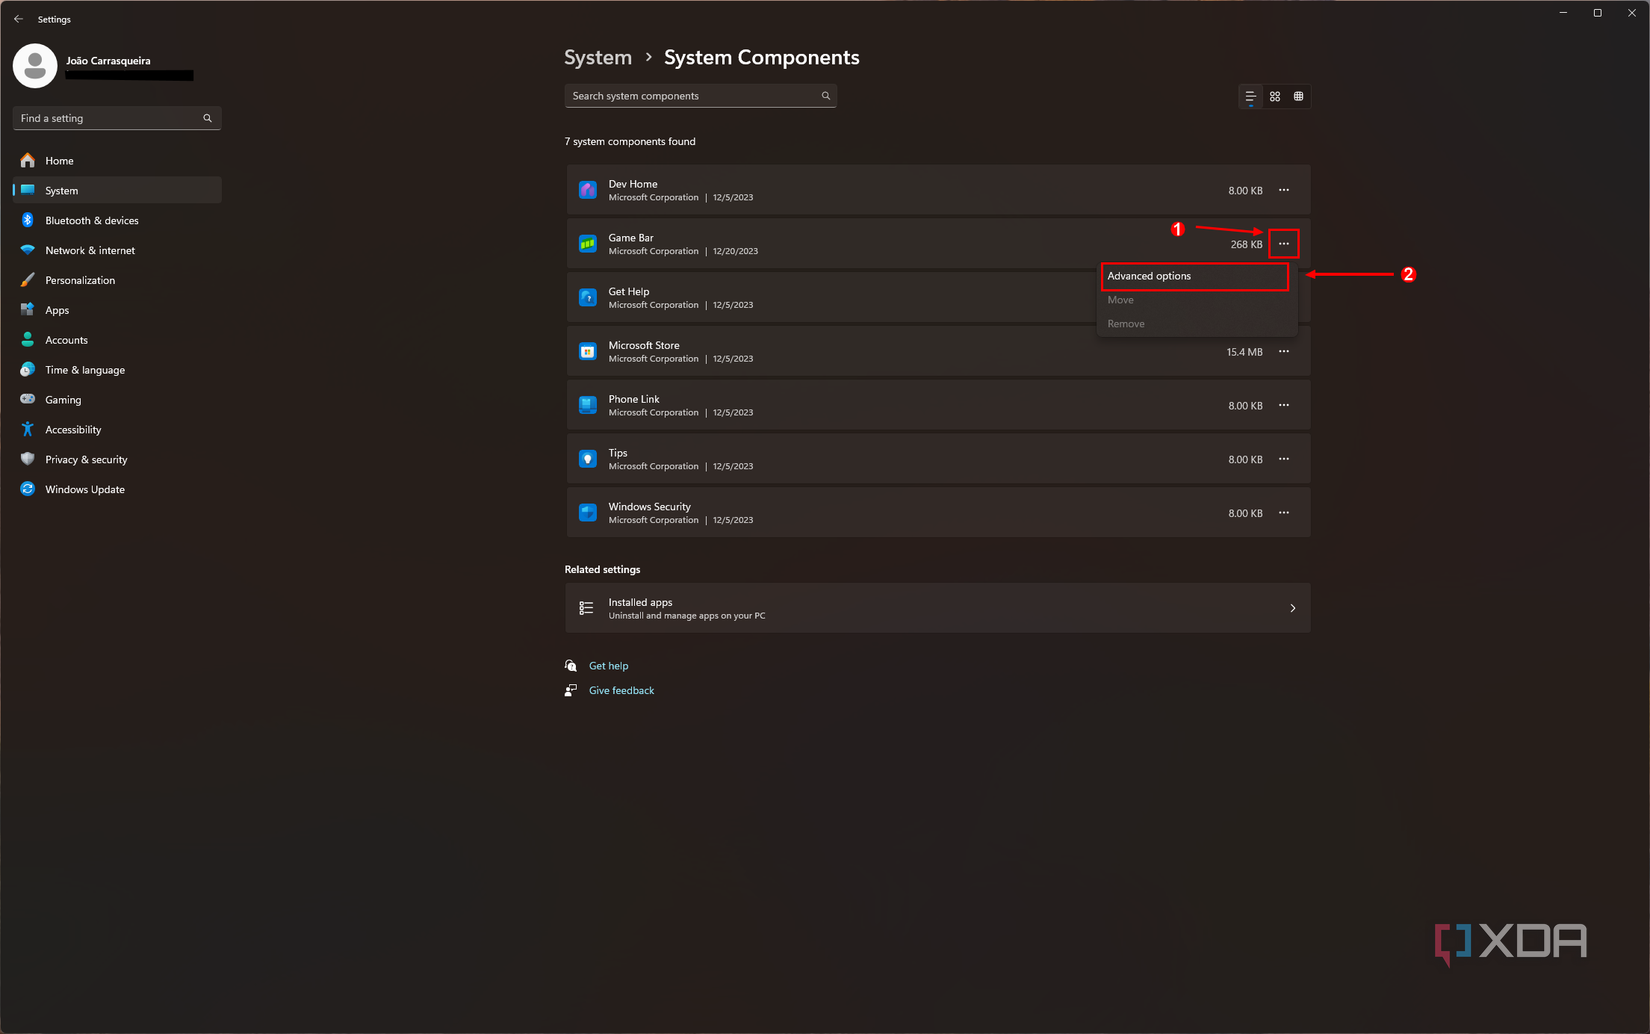Screen dimensions: 1650x1034
Task: Switch to table view layout
Action: click(1298, 96)
